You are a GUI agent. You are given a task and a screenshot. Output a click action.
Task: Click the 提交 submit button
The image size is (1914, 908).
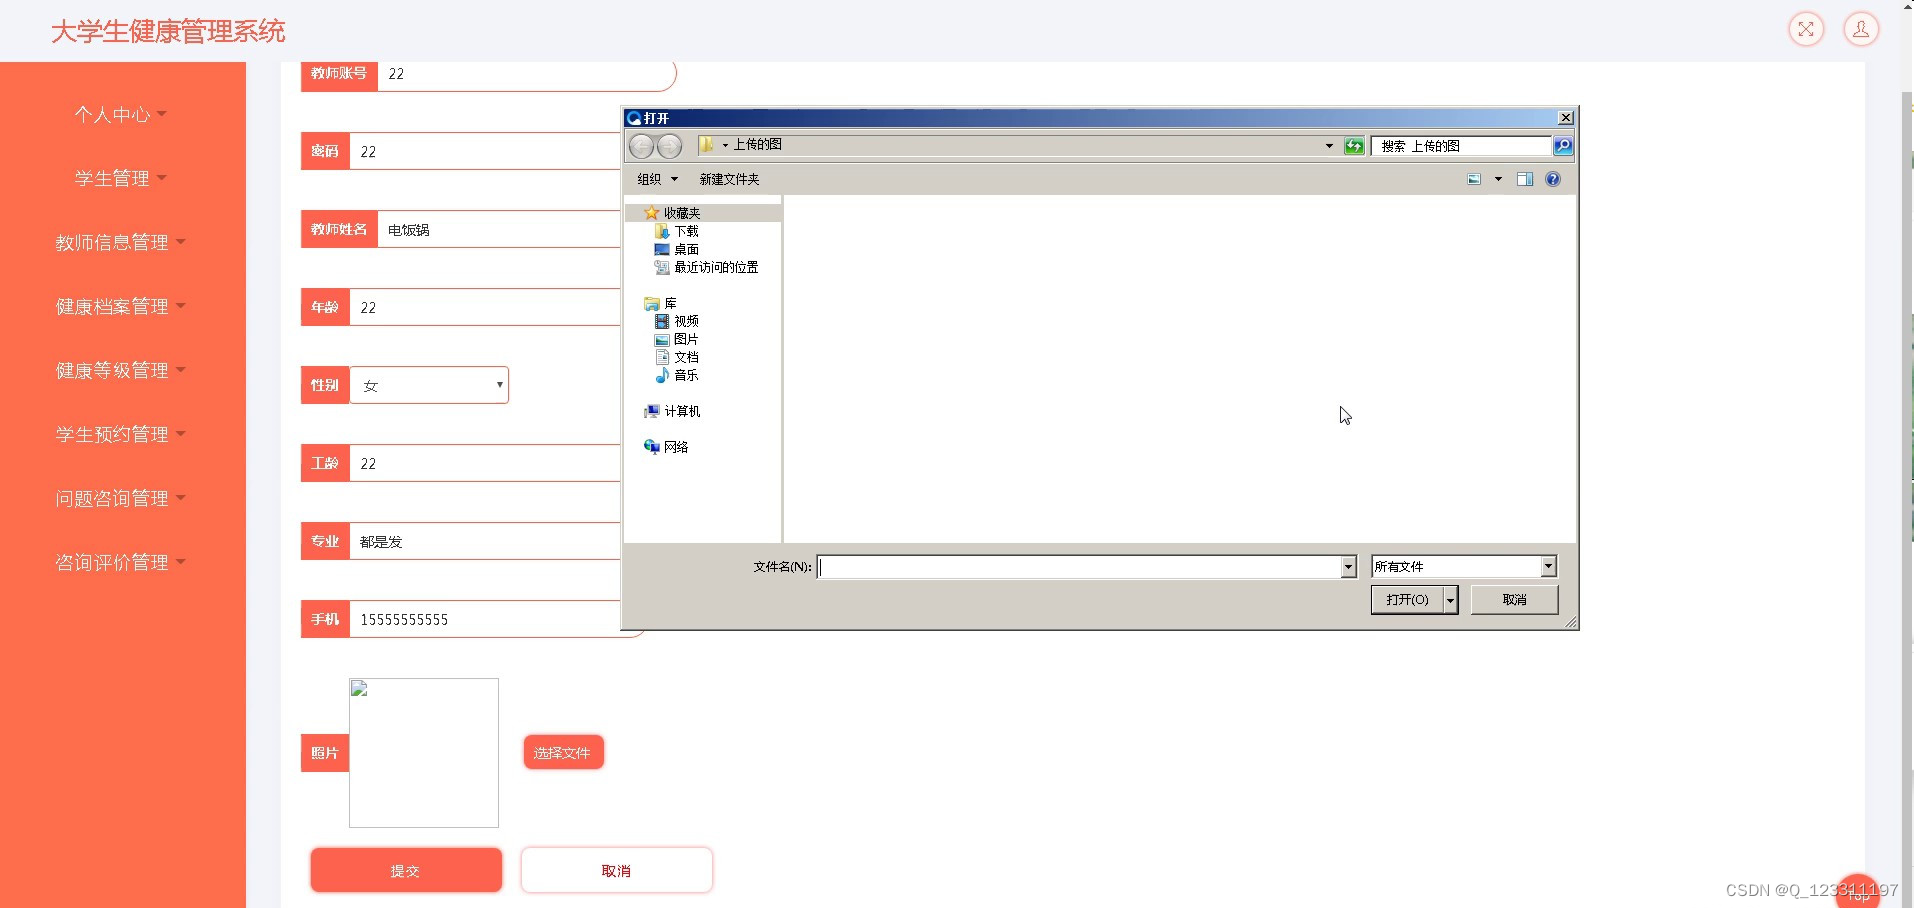(406, 870)
